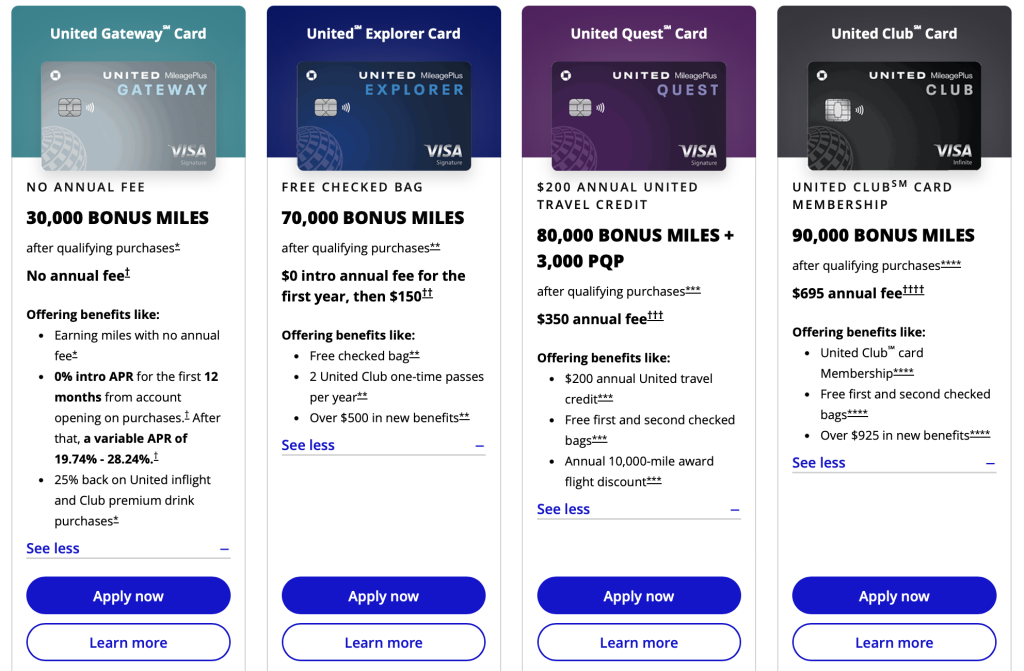Learn more about United Gateway Card
The height and width of the screenshot is (671, 1024).
pos(129,642)
